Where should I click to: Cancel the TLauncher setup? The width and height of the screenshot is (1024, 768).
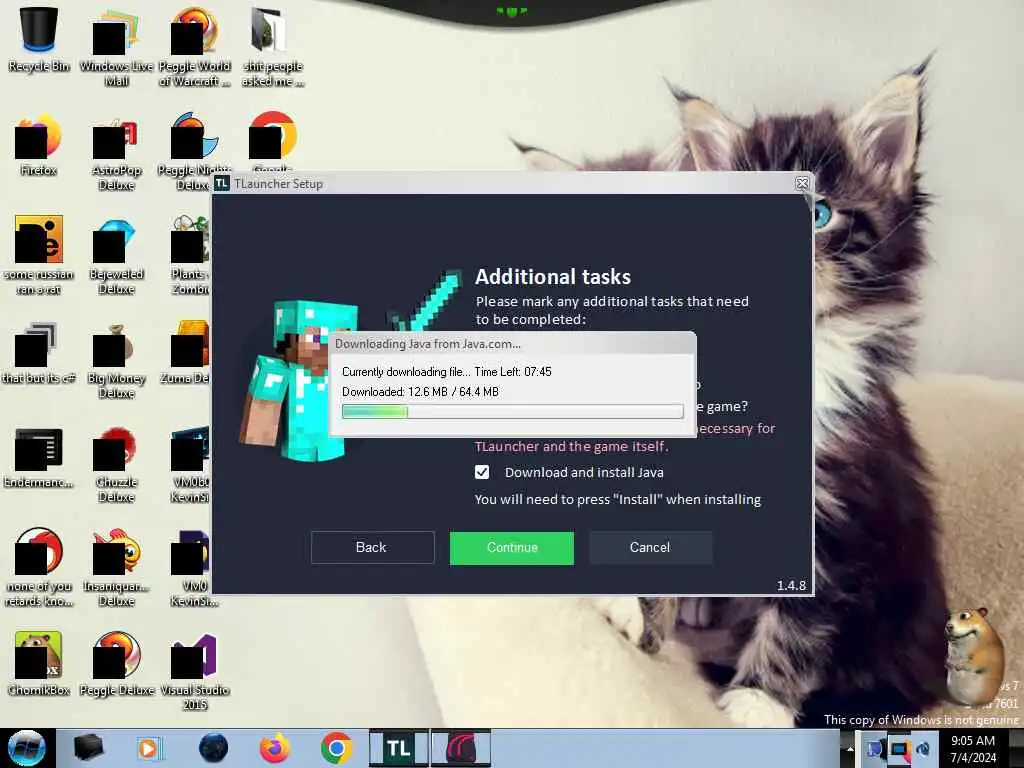pos(650,547)
